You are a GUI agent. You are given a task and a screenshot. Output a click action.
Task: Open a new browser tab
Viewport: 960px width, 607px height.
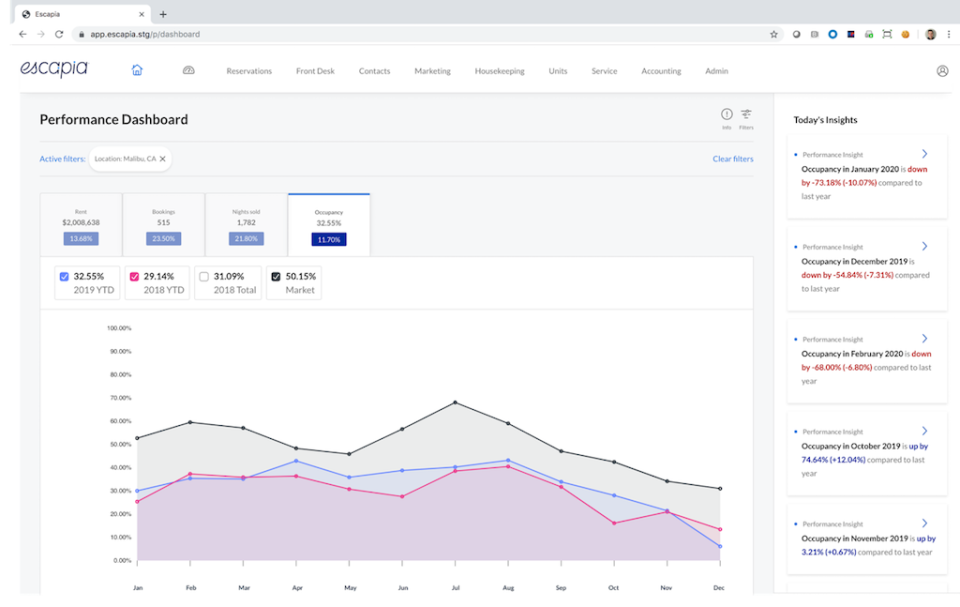click(x=163, y=14)
